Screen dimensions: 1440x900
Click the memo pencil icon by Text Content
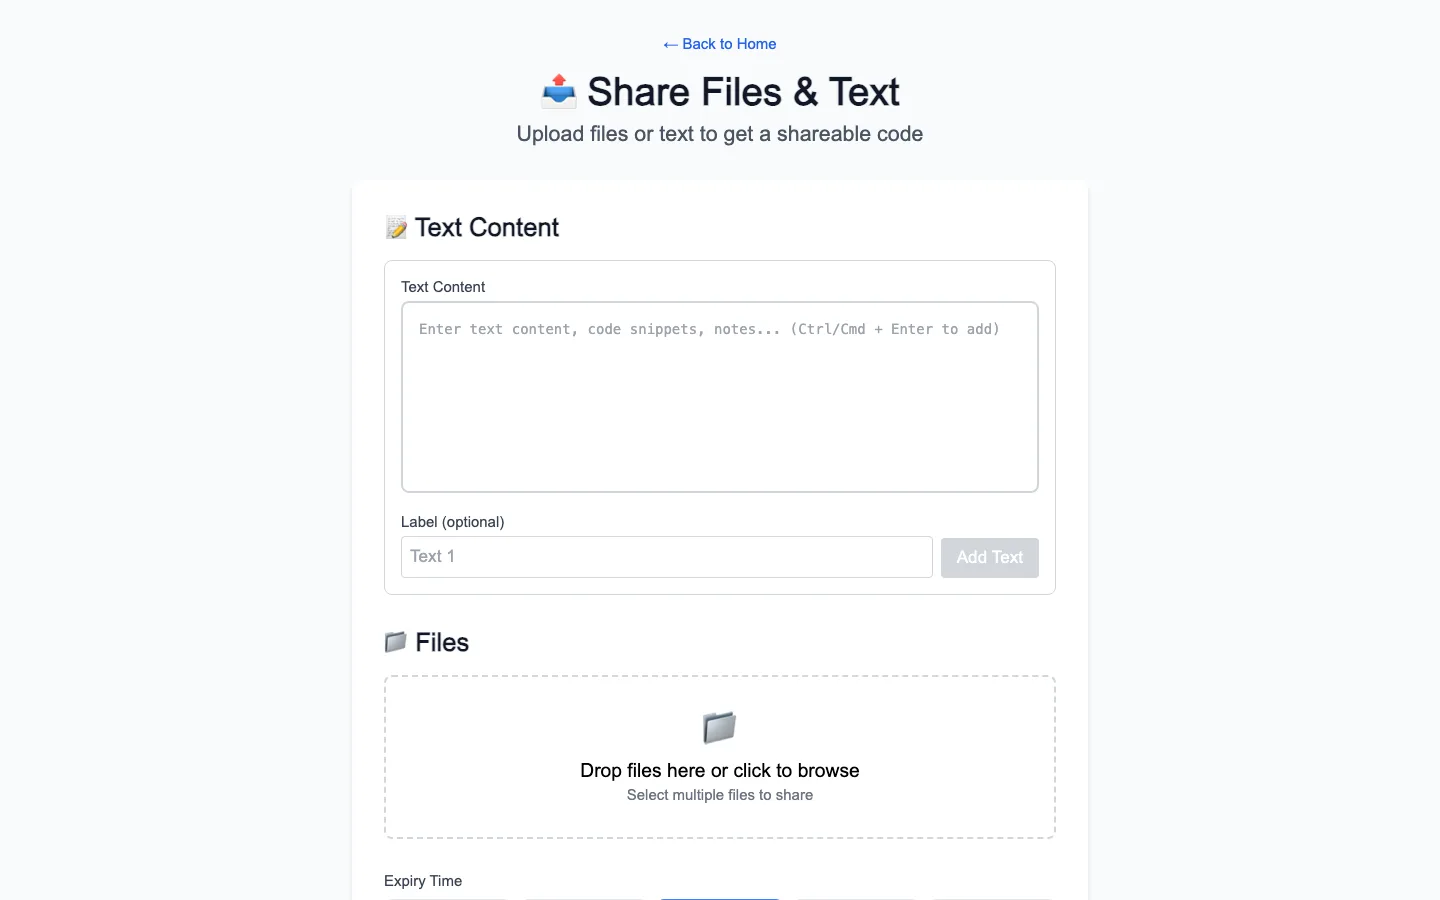click(x=396, y=228)
